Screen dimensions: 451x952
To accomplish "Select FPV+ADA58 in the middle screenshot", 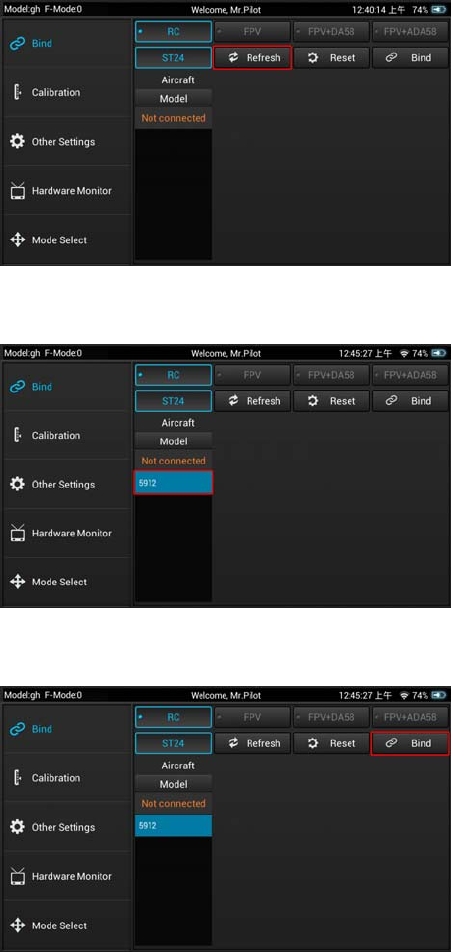I will 410,375.
